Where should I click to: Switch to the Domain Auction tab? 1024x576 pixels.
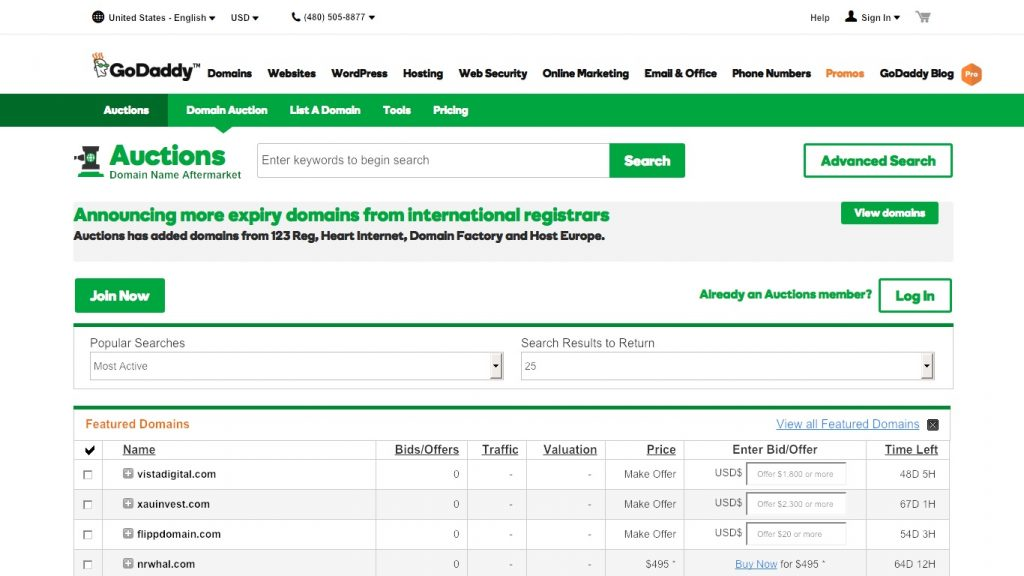[x=227, y=110]
